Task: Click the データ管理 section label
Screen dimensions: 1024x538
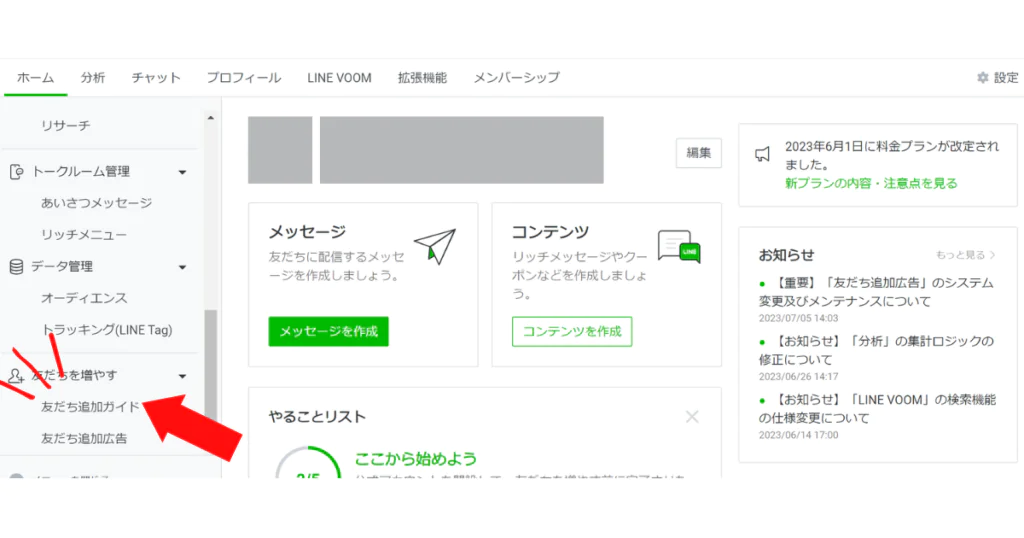Action: tap(62, 266)
